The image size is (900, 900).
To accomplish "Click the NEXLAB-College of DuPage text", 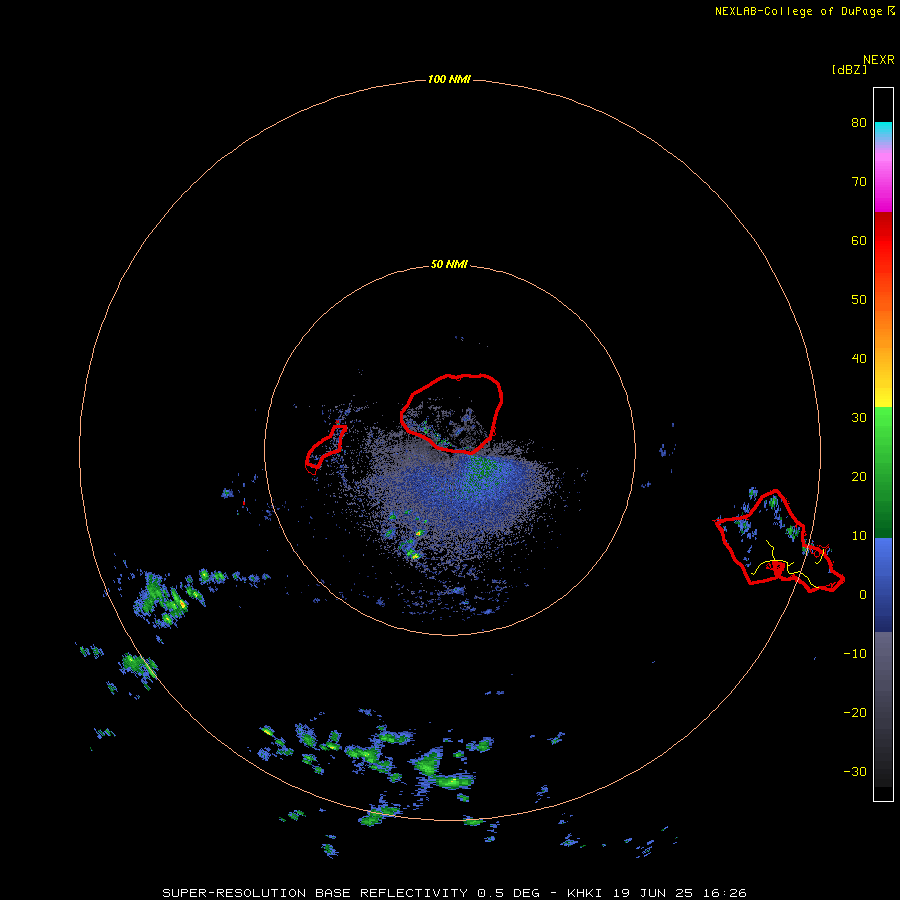I will point(798,11).
